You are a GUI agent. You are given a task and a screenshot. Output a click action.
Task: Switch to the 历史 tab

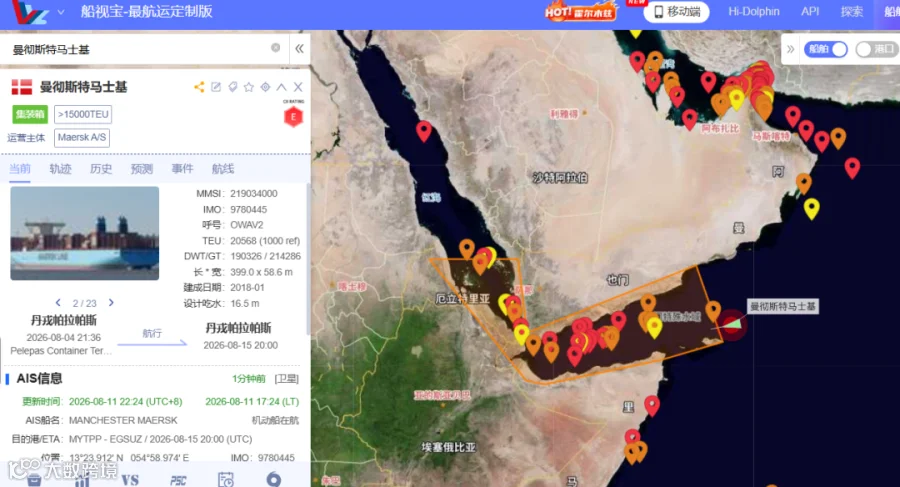click(x=101, y=168)
